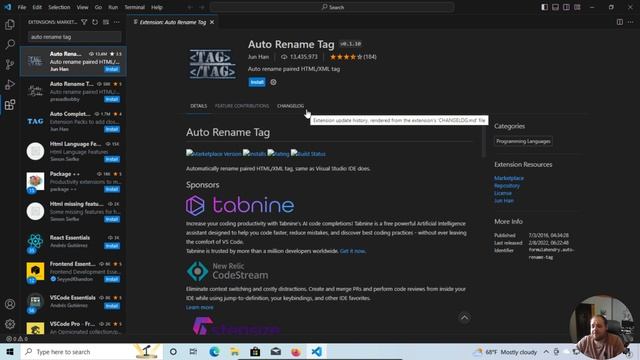
Task: Close the Auto Rename Tag editor tab
Action: tap(212, 22)
